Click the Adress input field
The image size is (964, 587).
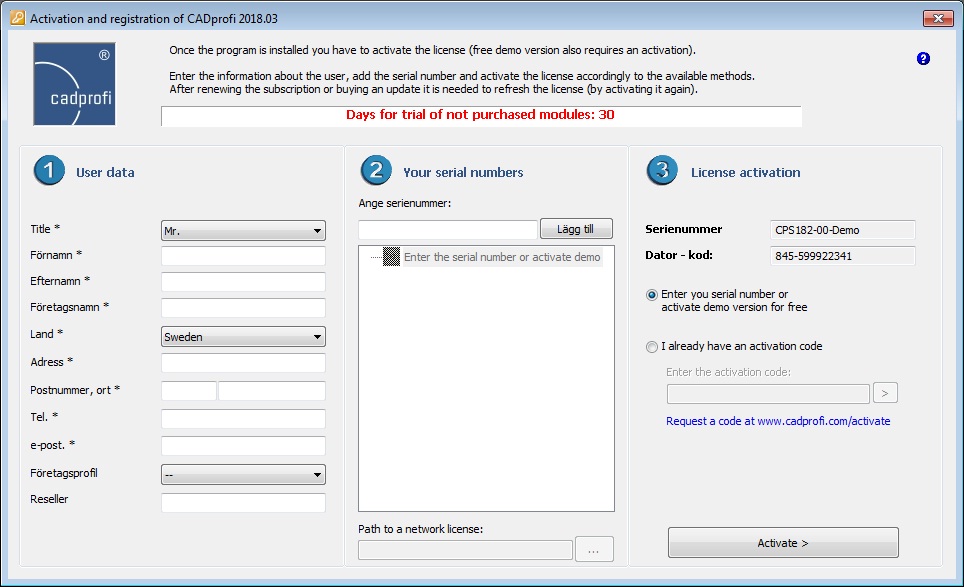(x=243, y=363)
